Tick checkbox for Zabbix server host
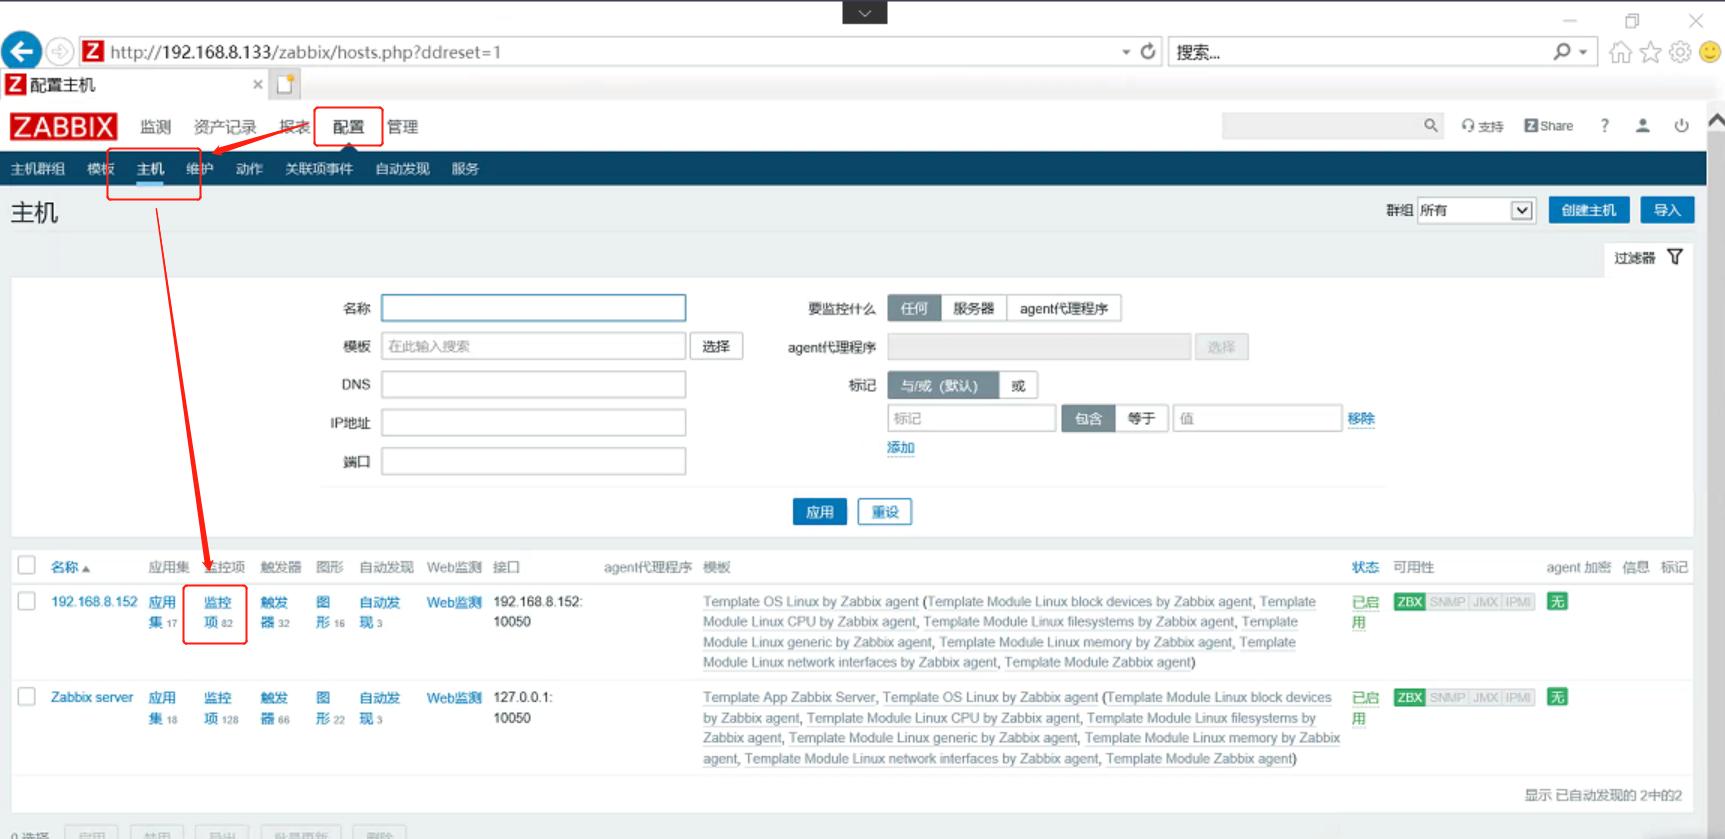 tap(27, 697)
